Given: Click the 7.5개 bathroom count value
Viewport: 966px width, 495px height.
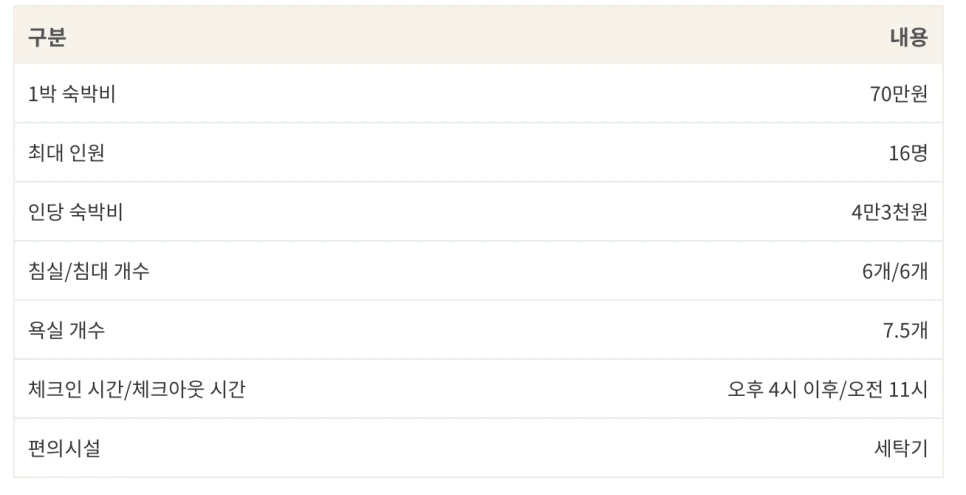Looking at the screenshot, I should coord(905,330).
